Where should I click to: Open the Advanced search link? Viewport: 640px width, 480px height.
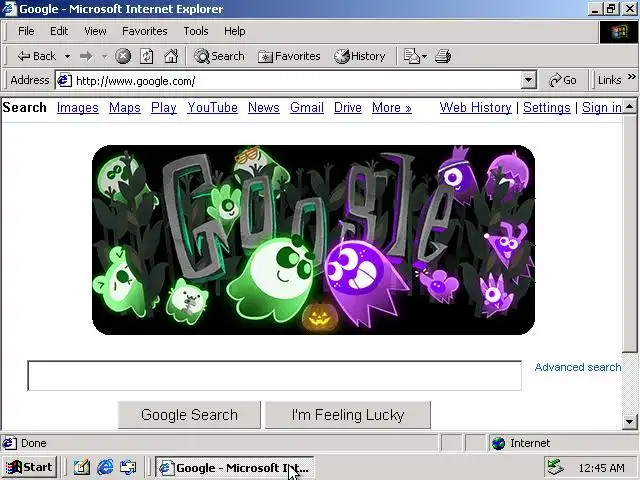tap(578, 367)
